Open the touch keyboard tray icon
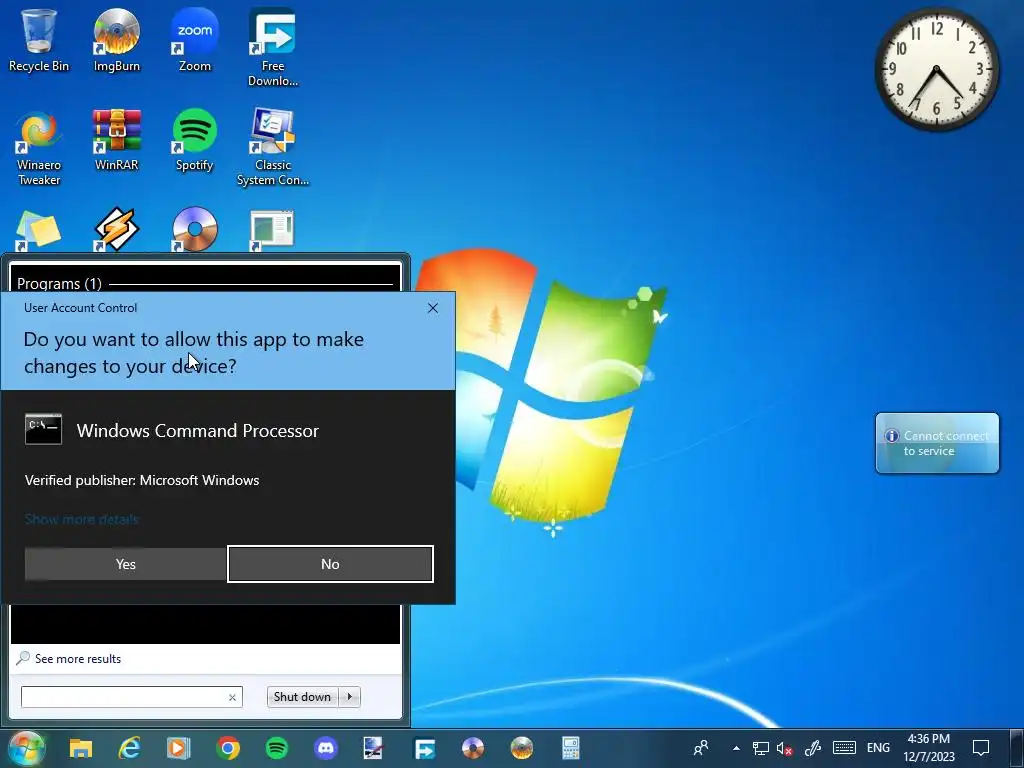 click(844, 748)
